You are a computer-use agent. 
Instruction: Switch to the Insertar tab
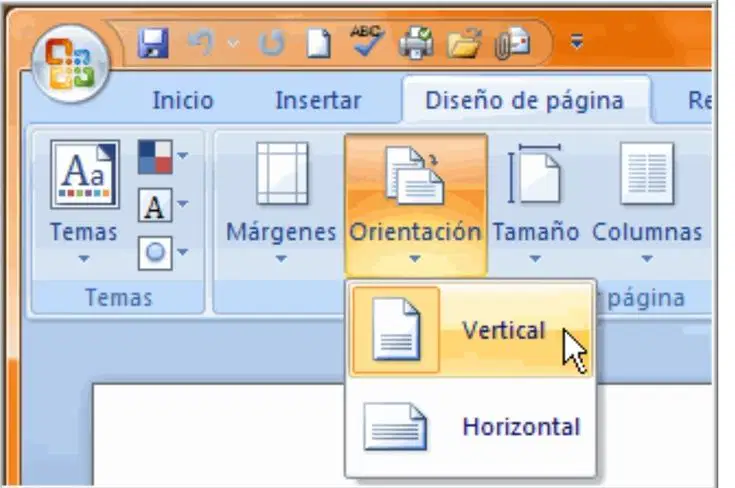[318, 100]
